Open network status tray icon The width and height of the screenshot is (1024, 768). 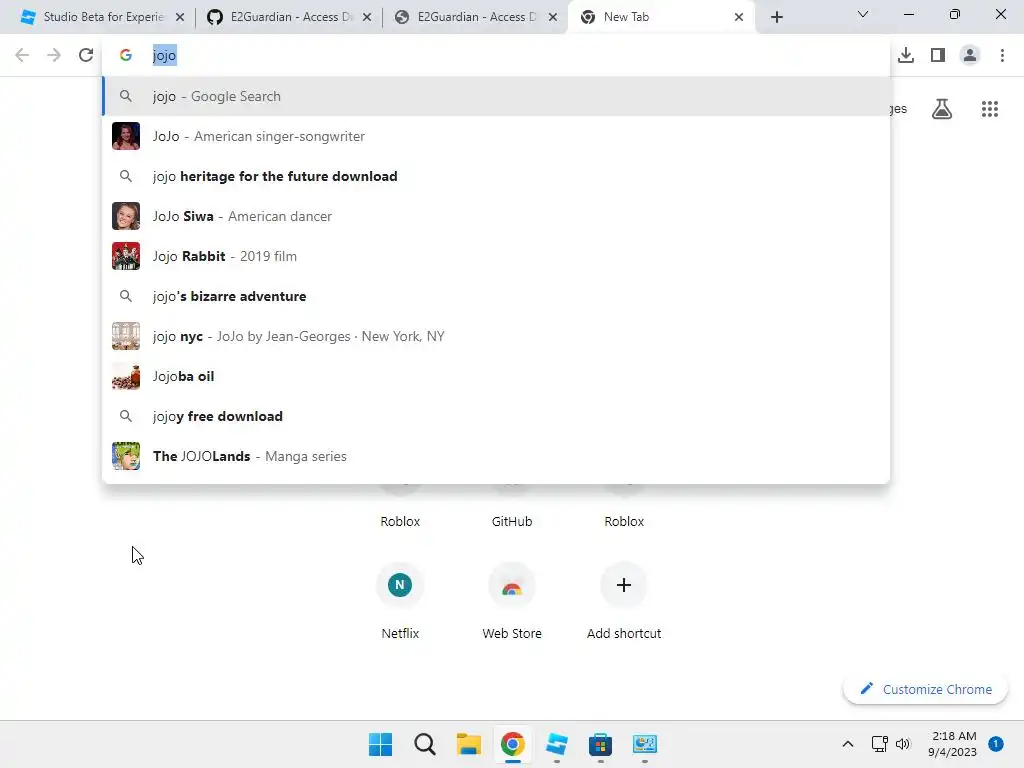(x=880, y=744)
